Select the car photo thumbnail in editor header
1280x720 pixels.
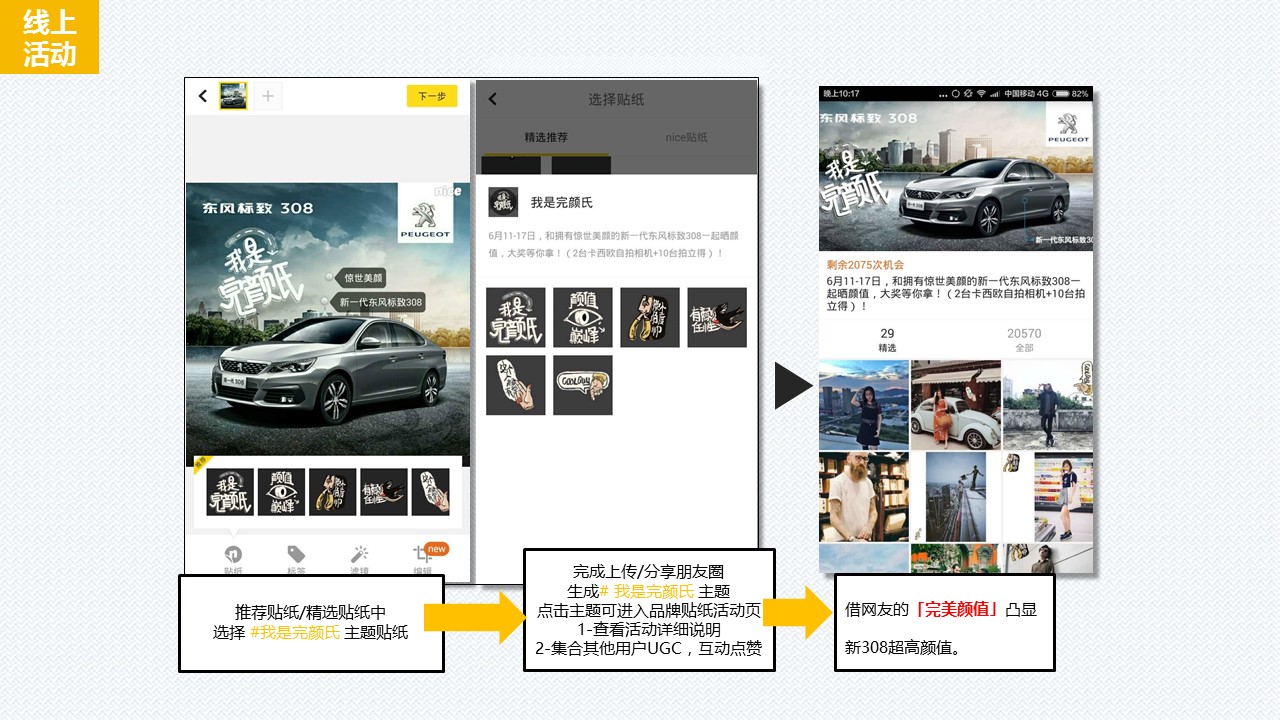(233, 96)
